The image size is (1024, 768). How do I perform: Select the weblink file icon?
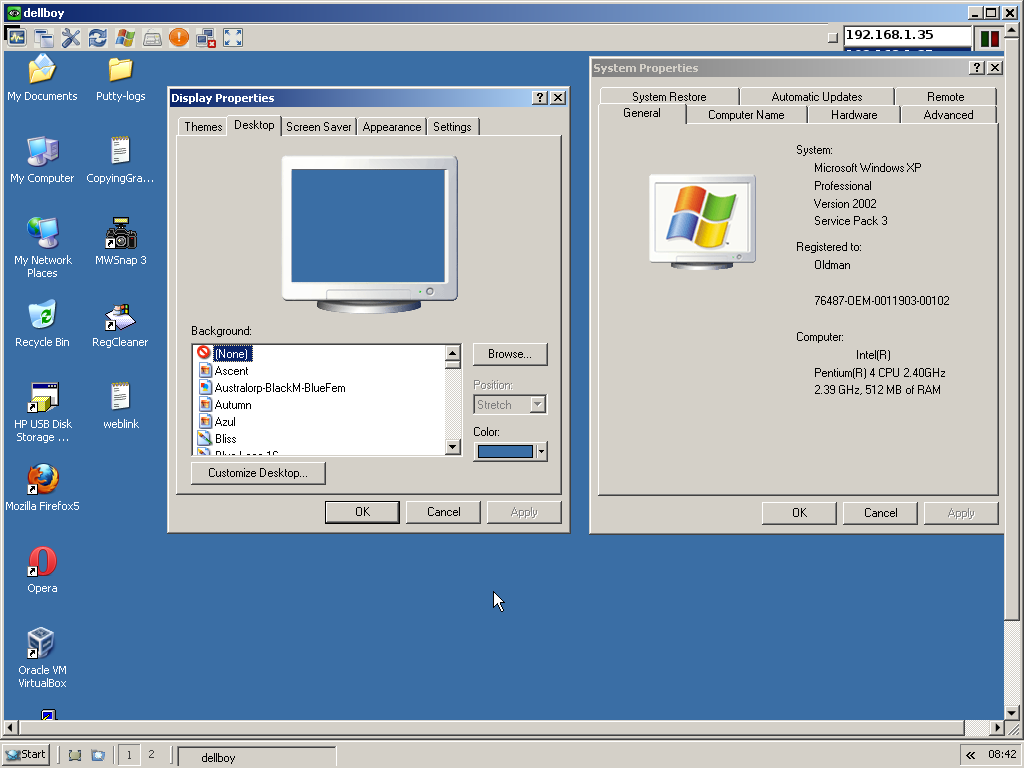click(x=120, y=406)
